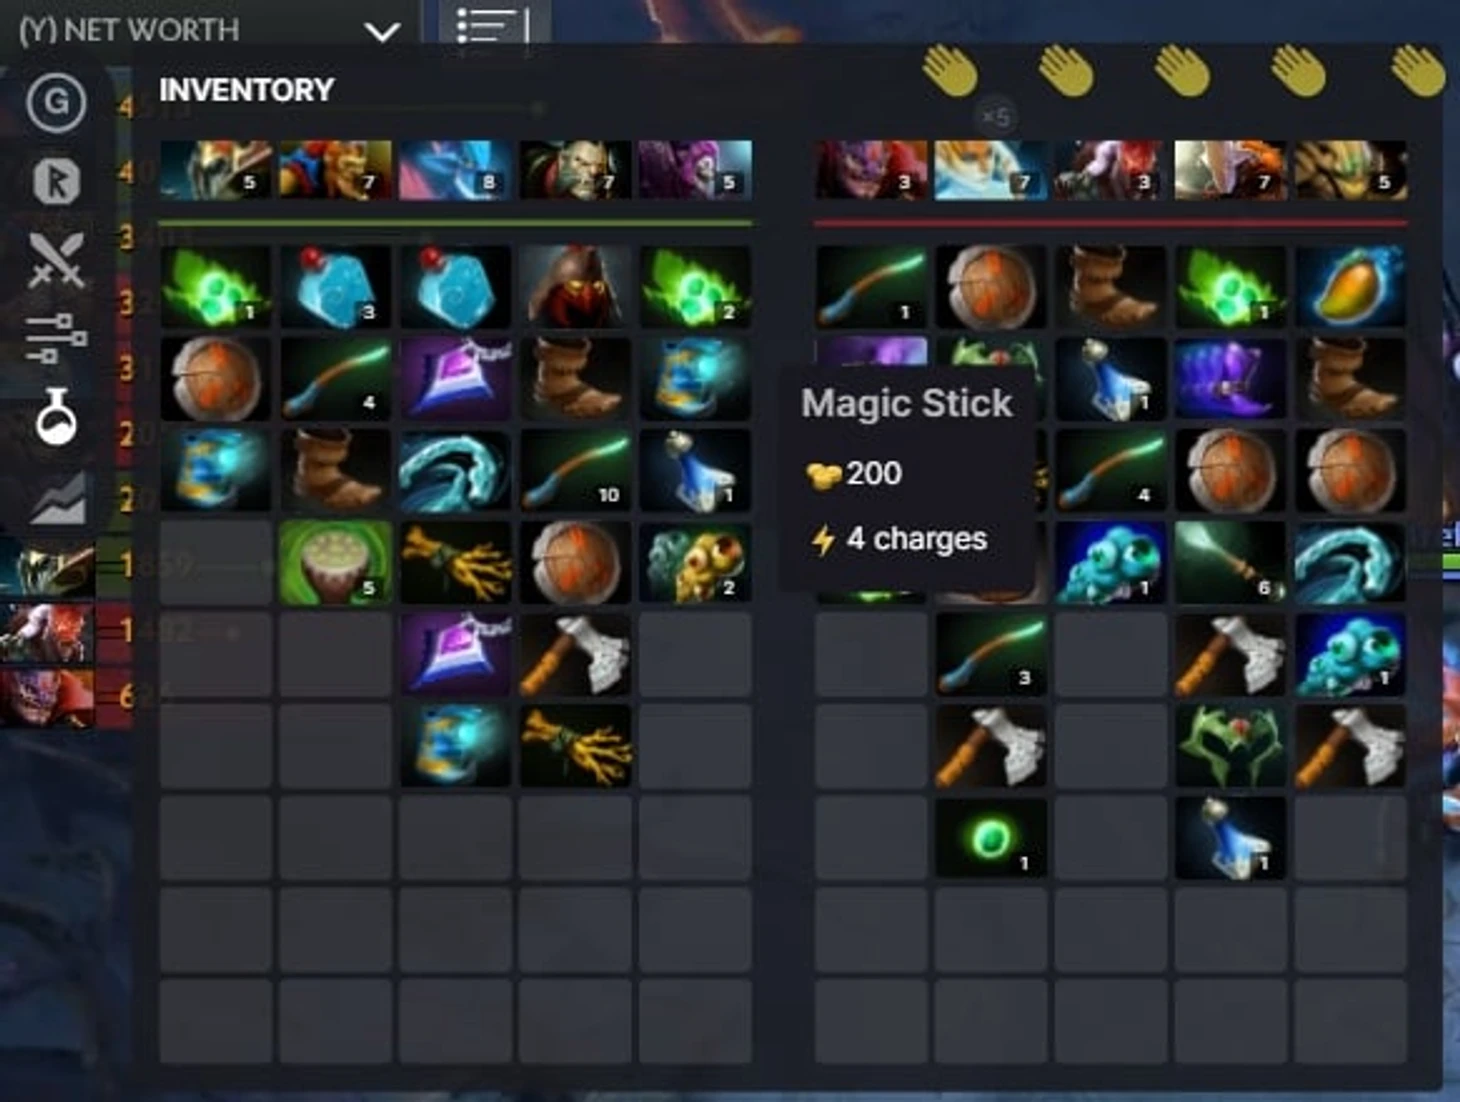Select the "R" badge sidebar icon

coord(56,180)
